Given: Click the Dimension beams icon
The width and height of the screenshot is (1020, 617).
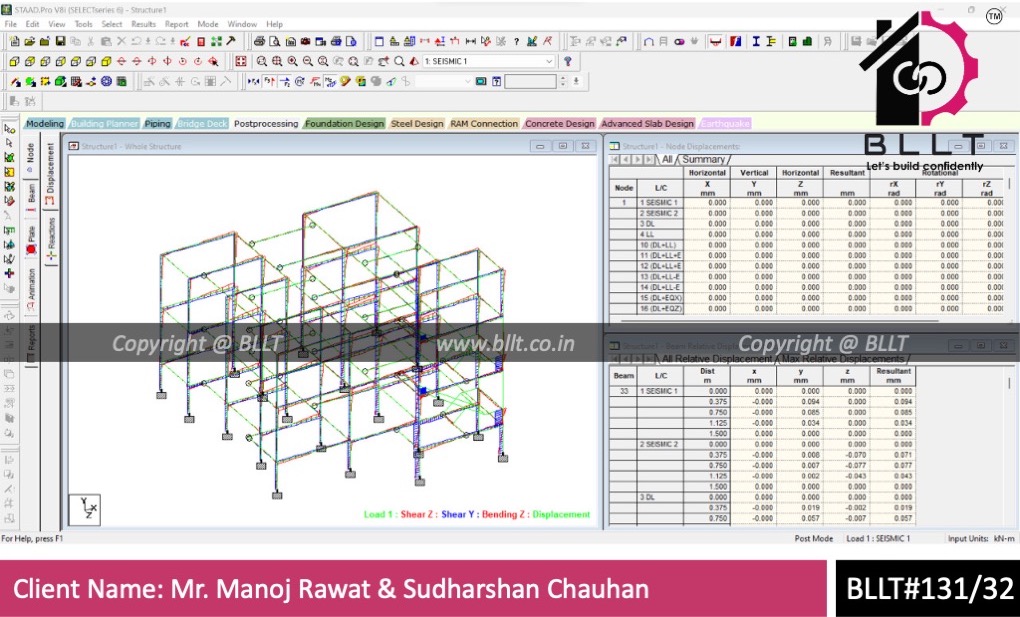Looking at the screenshot, I should 471,42.
